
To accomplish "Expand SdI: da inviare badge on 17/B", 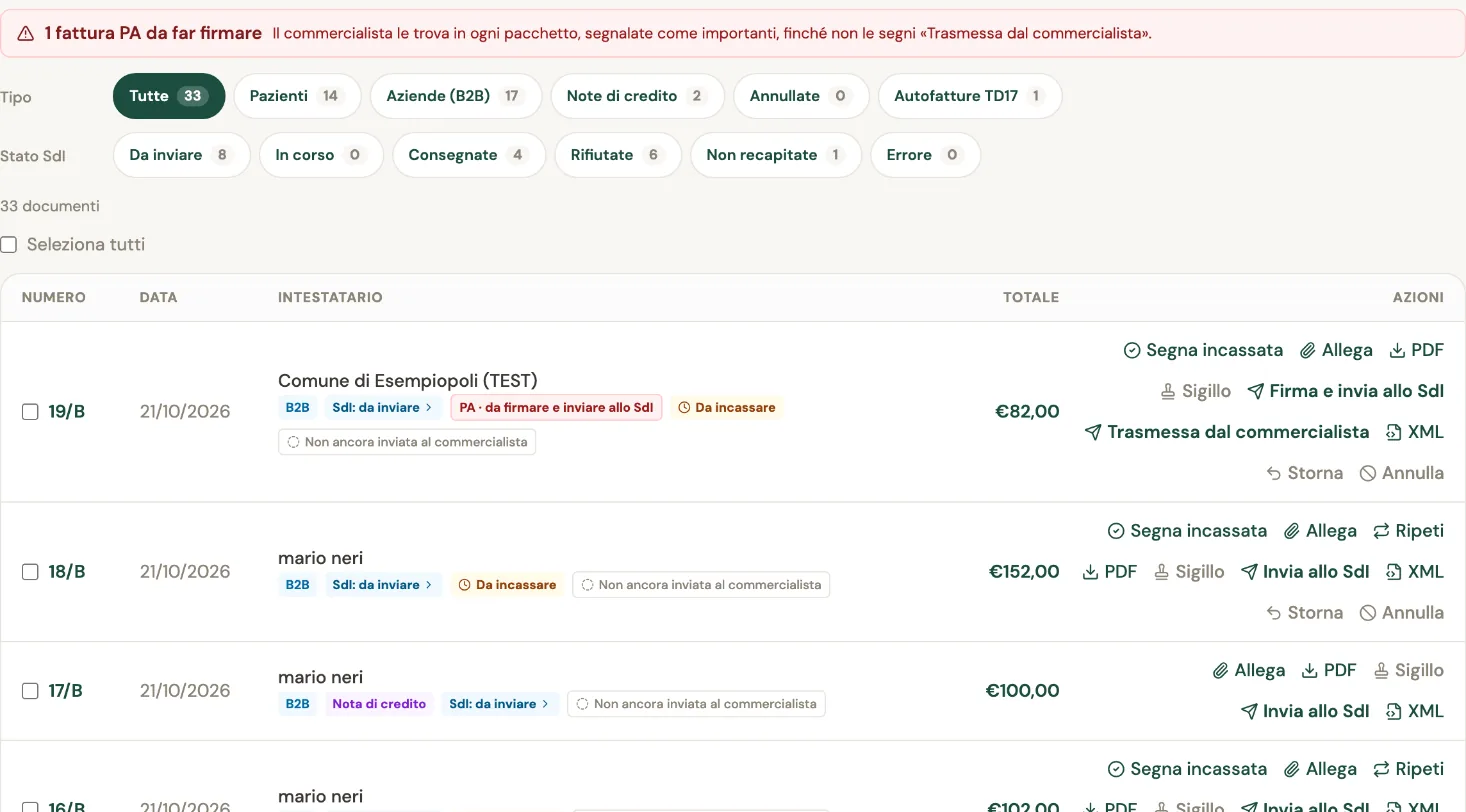I will click(x=499, y=704).
